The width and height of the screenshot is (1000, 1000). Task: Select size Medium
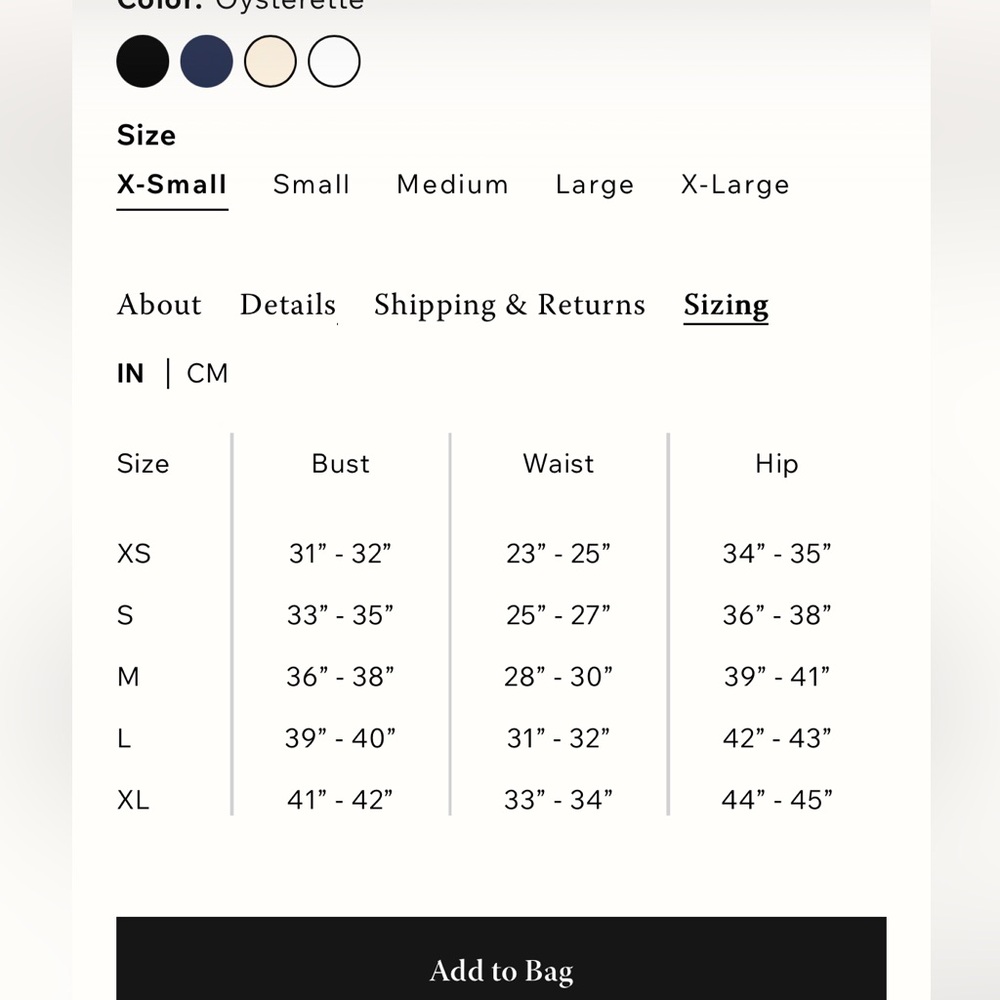coord(452,185)
